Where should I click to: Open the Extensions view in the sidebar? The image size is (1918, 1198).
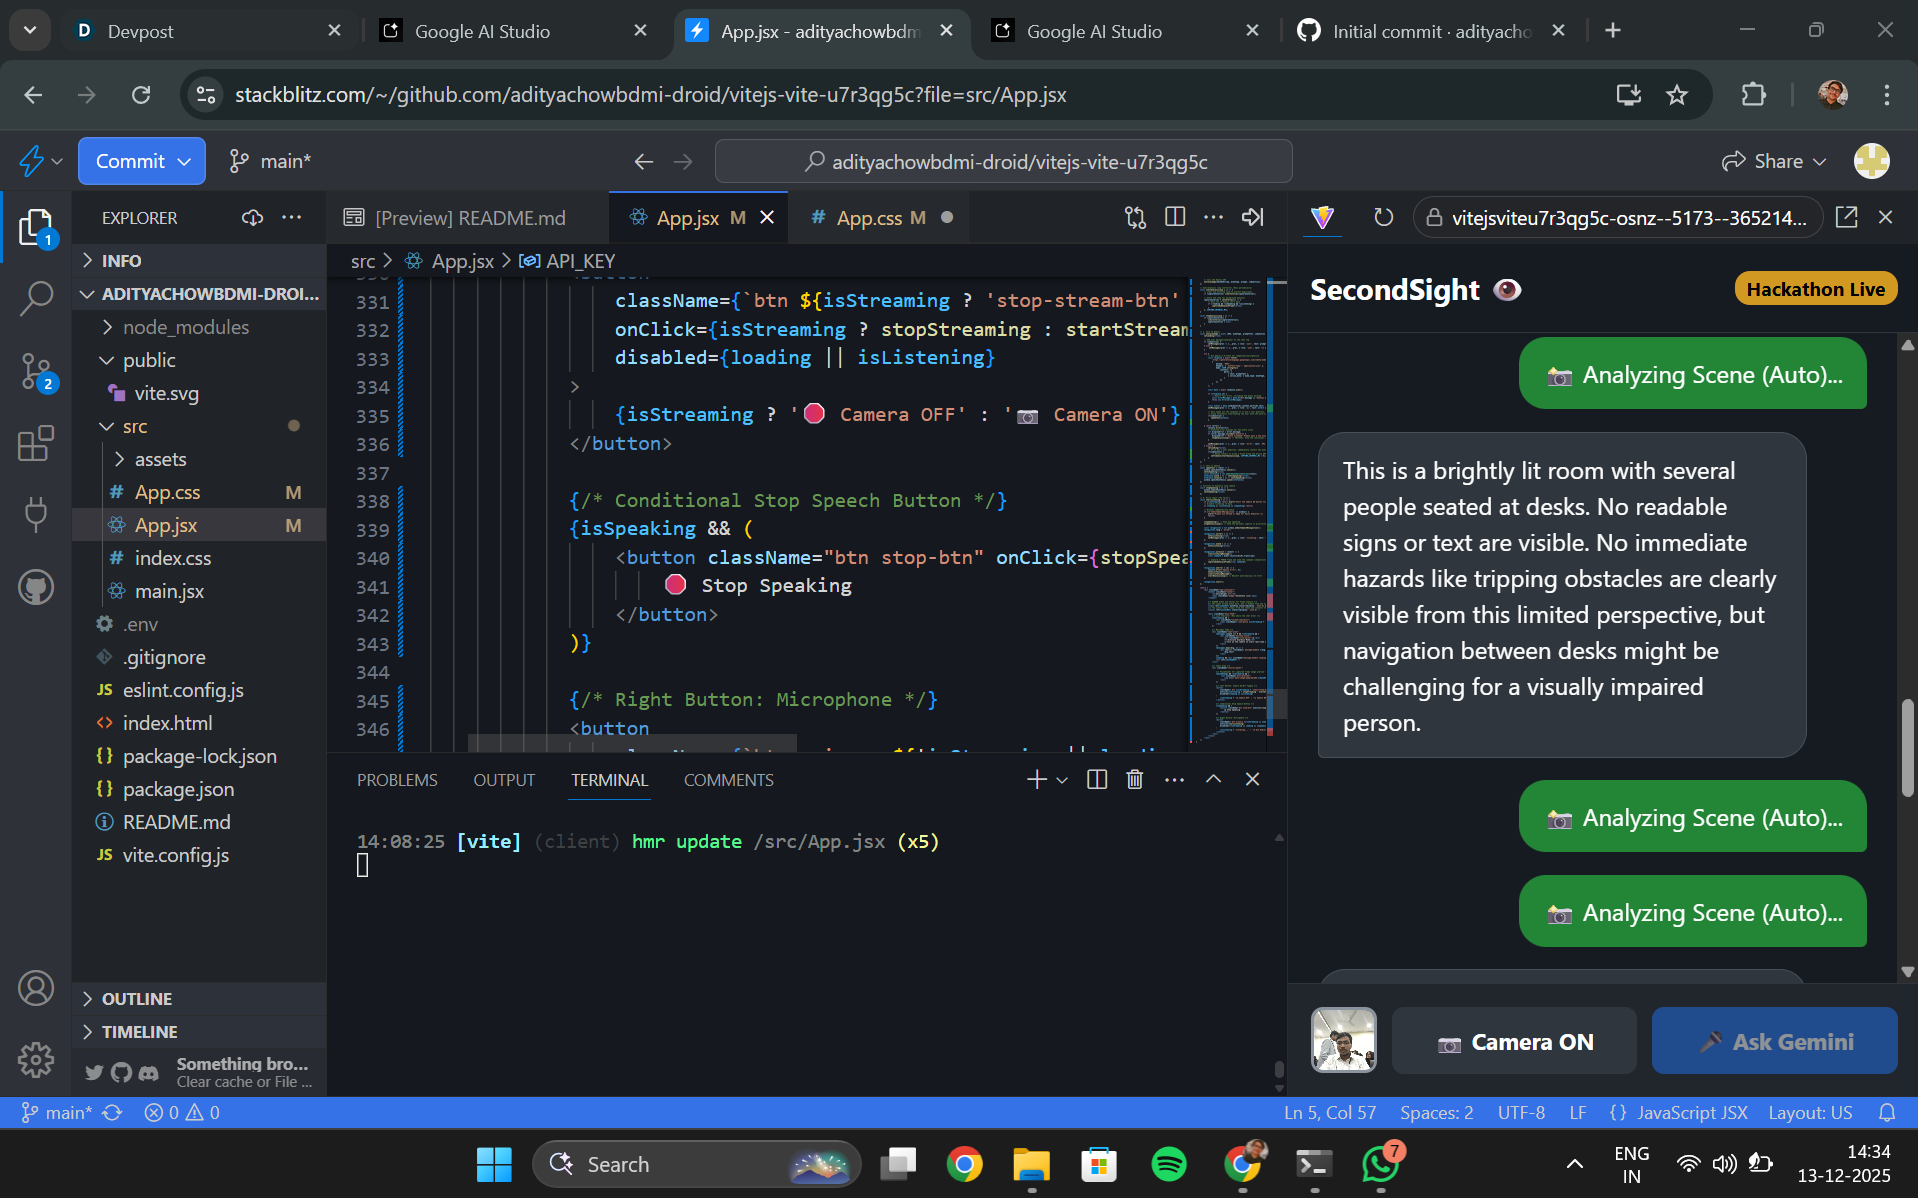click(x=36, y=443)
